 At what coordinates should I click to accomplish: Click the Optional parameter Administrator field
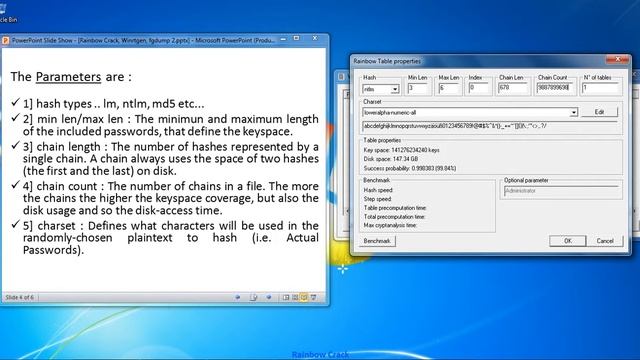coord(561,191)
